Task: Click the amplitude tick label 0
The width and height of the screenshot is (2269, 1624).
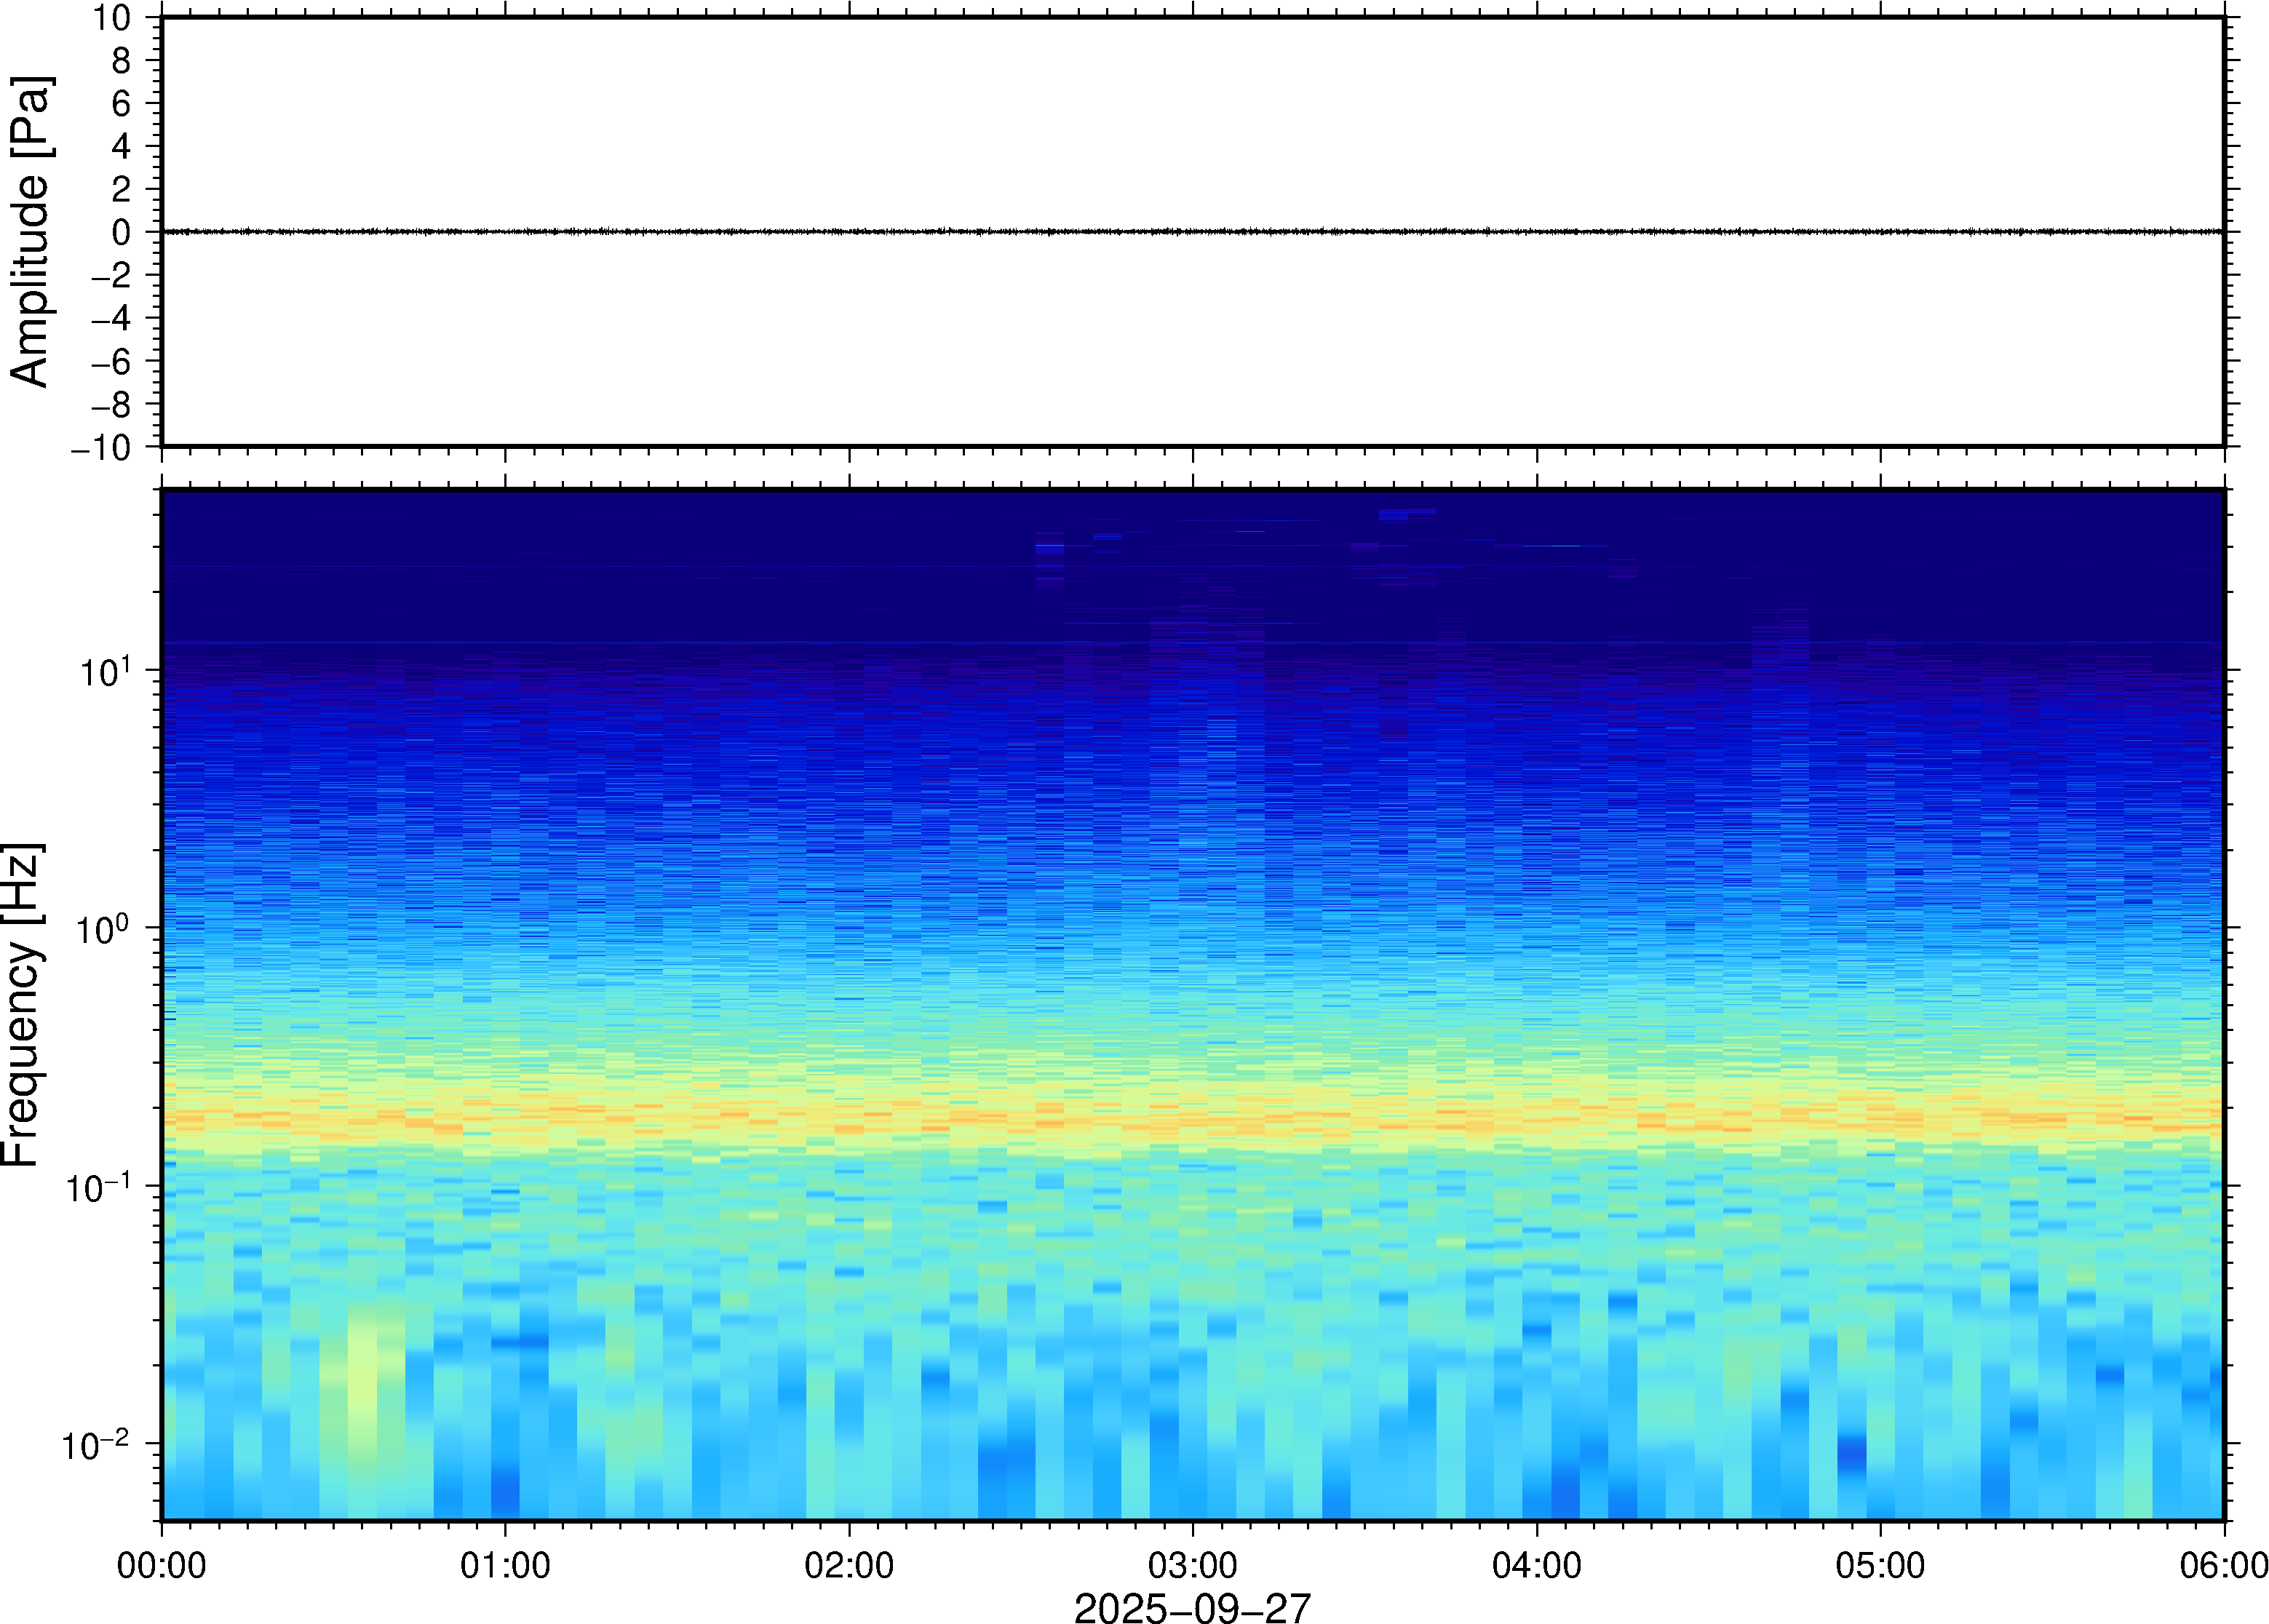Action: click(x=122, y=233)
